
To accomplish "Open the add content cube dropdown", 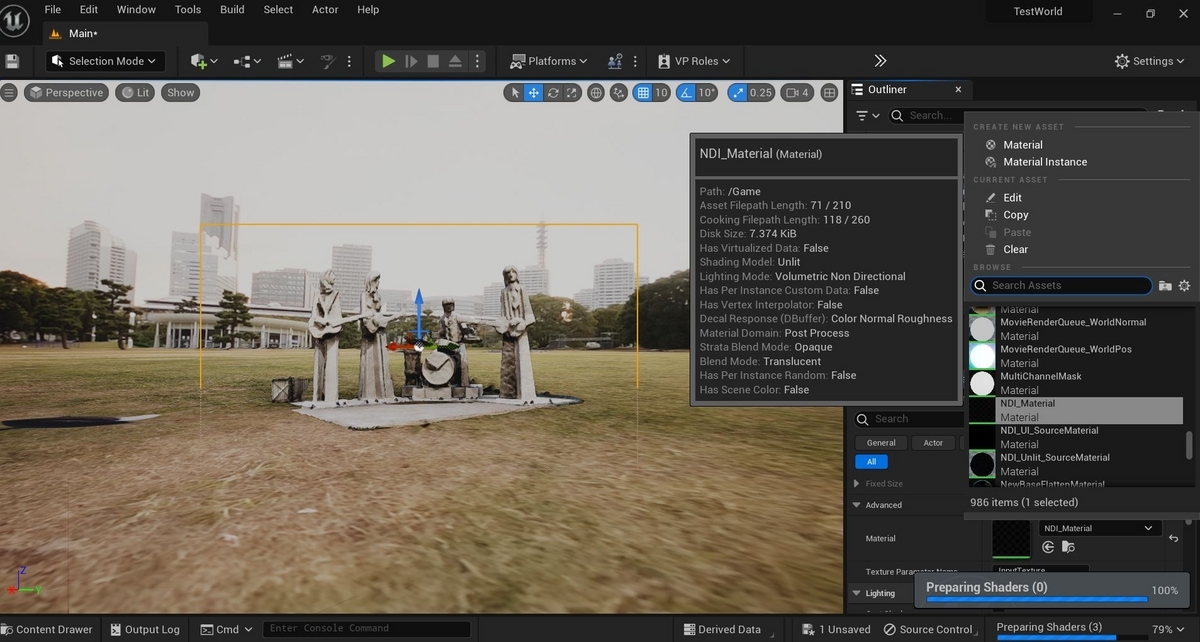I will point(203,61).
